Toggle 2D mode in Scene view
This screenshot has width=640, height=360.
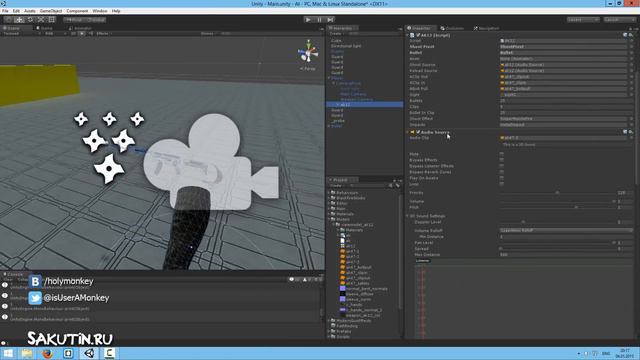tap(73, 33)
